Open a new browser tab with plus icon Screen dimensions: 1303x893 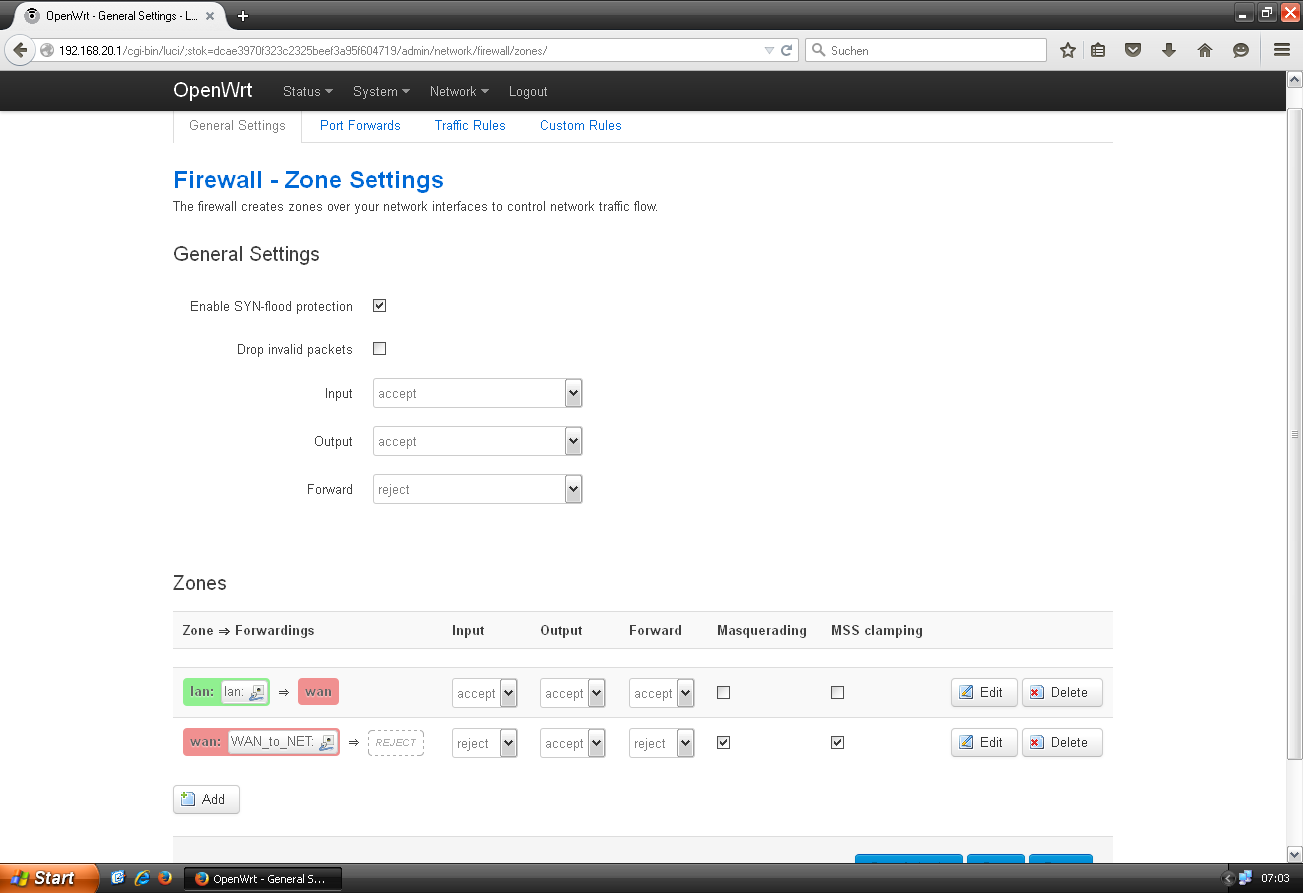(x=243, y=16)
